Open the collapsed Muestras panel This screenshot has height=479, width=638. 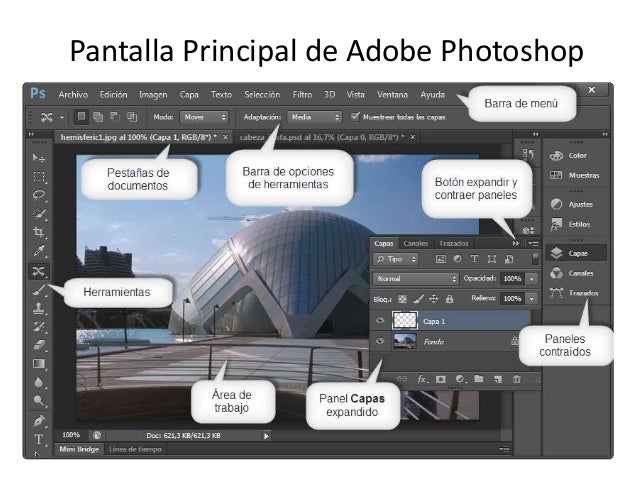pos(576,175)
